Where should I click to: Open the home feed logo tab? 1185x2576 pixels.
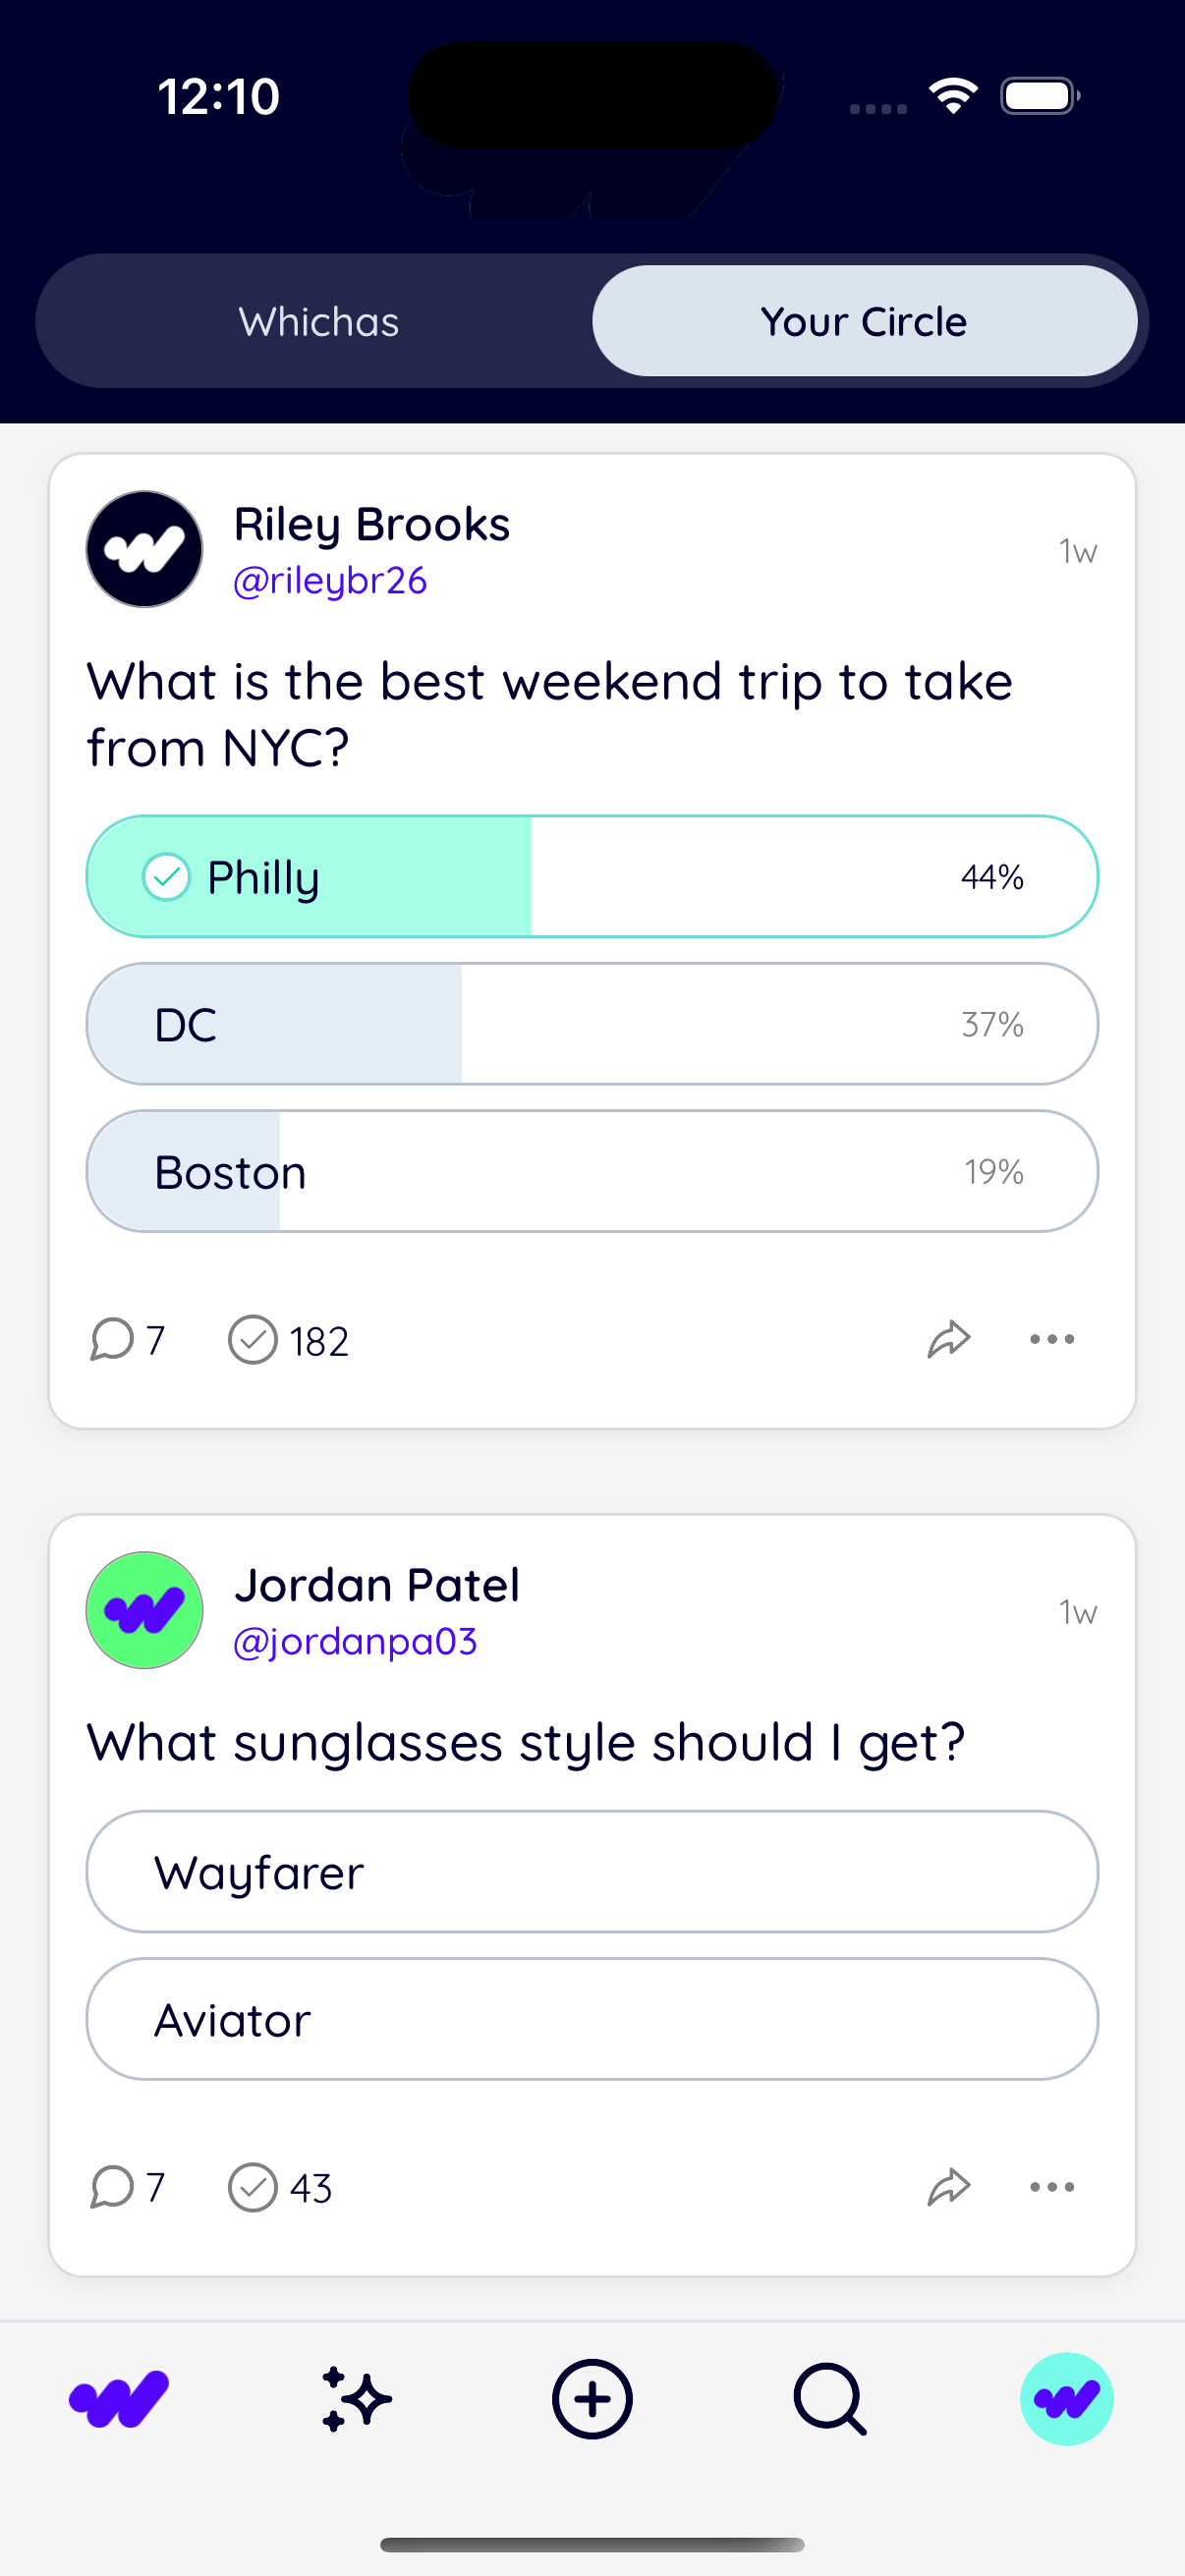pos(119,2398)
